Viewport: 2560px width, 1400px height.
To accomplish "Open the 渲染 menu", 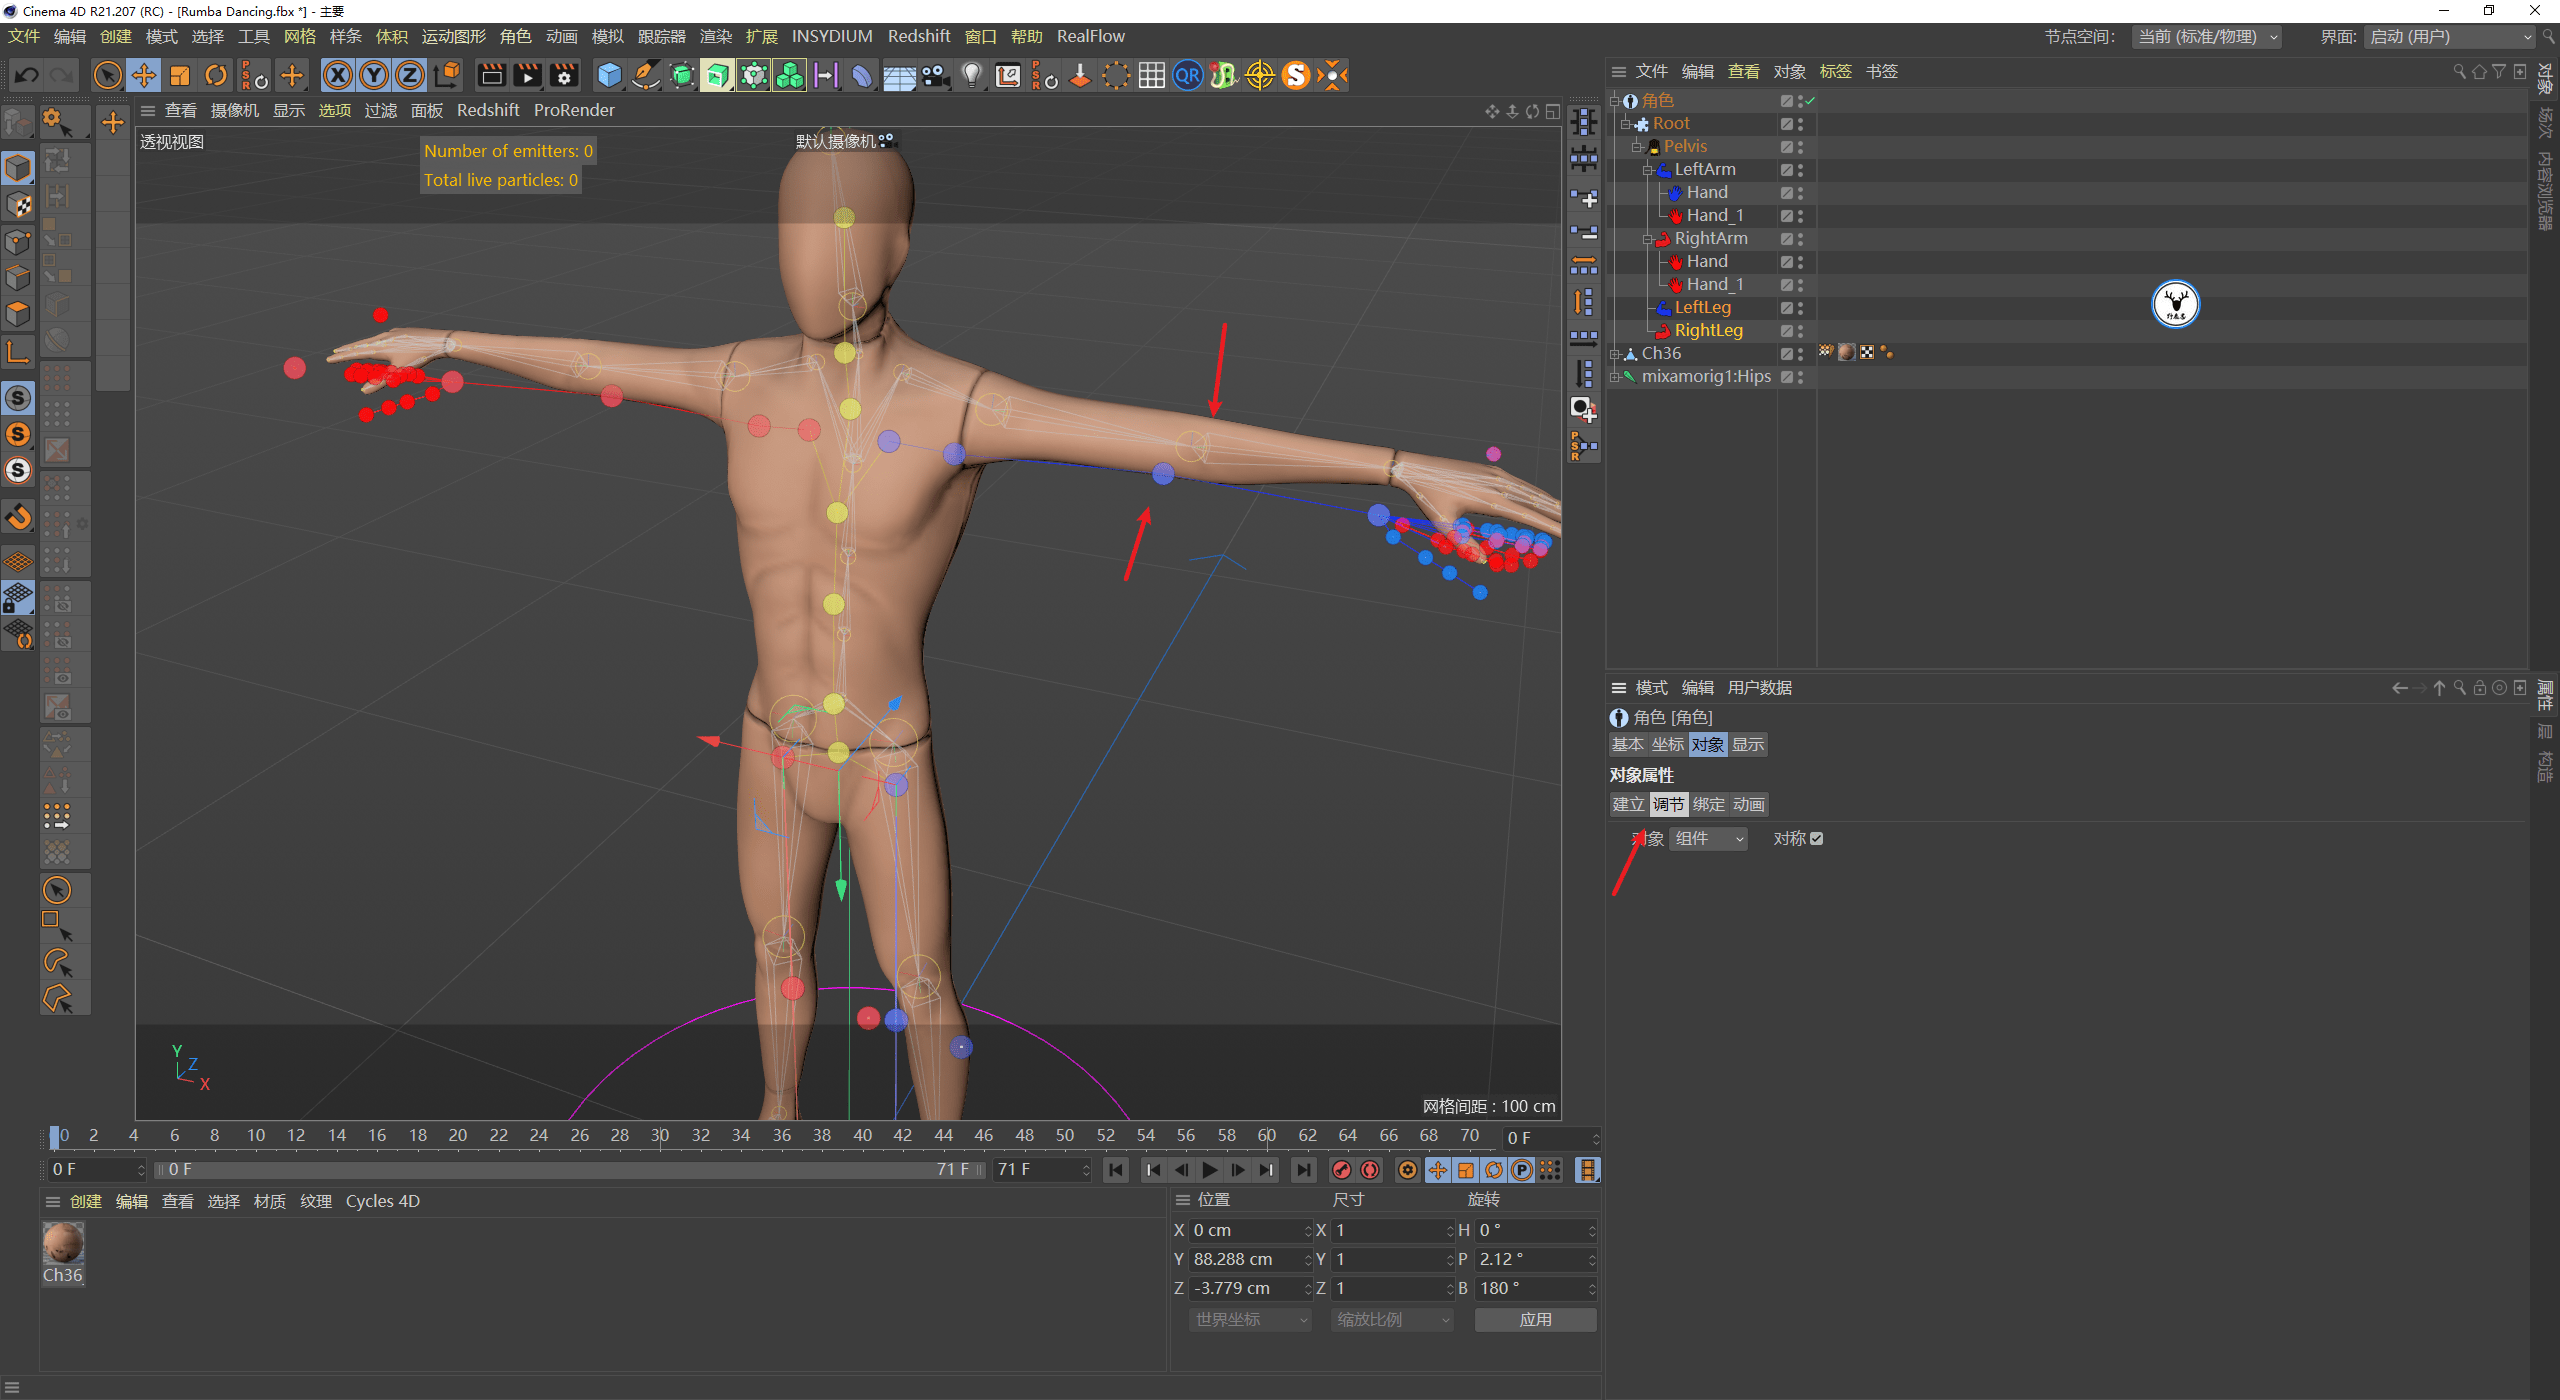I will pyautogui.click(x=715, y=36).
